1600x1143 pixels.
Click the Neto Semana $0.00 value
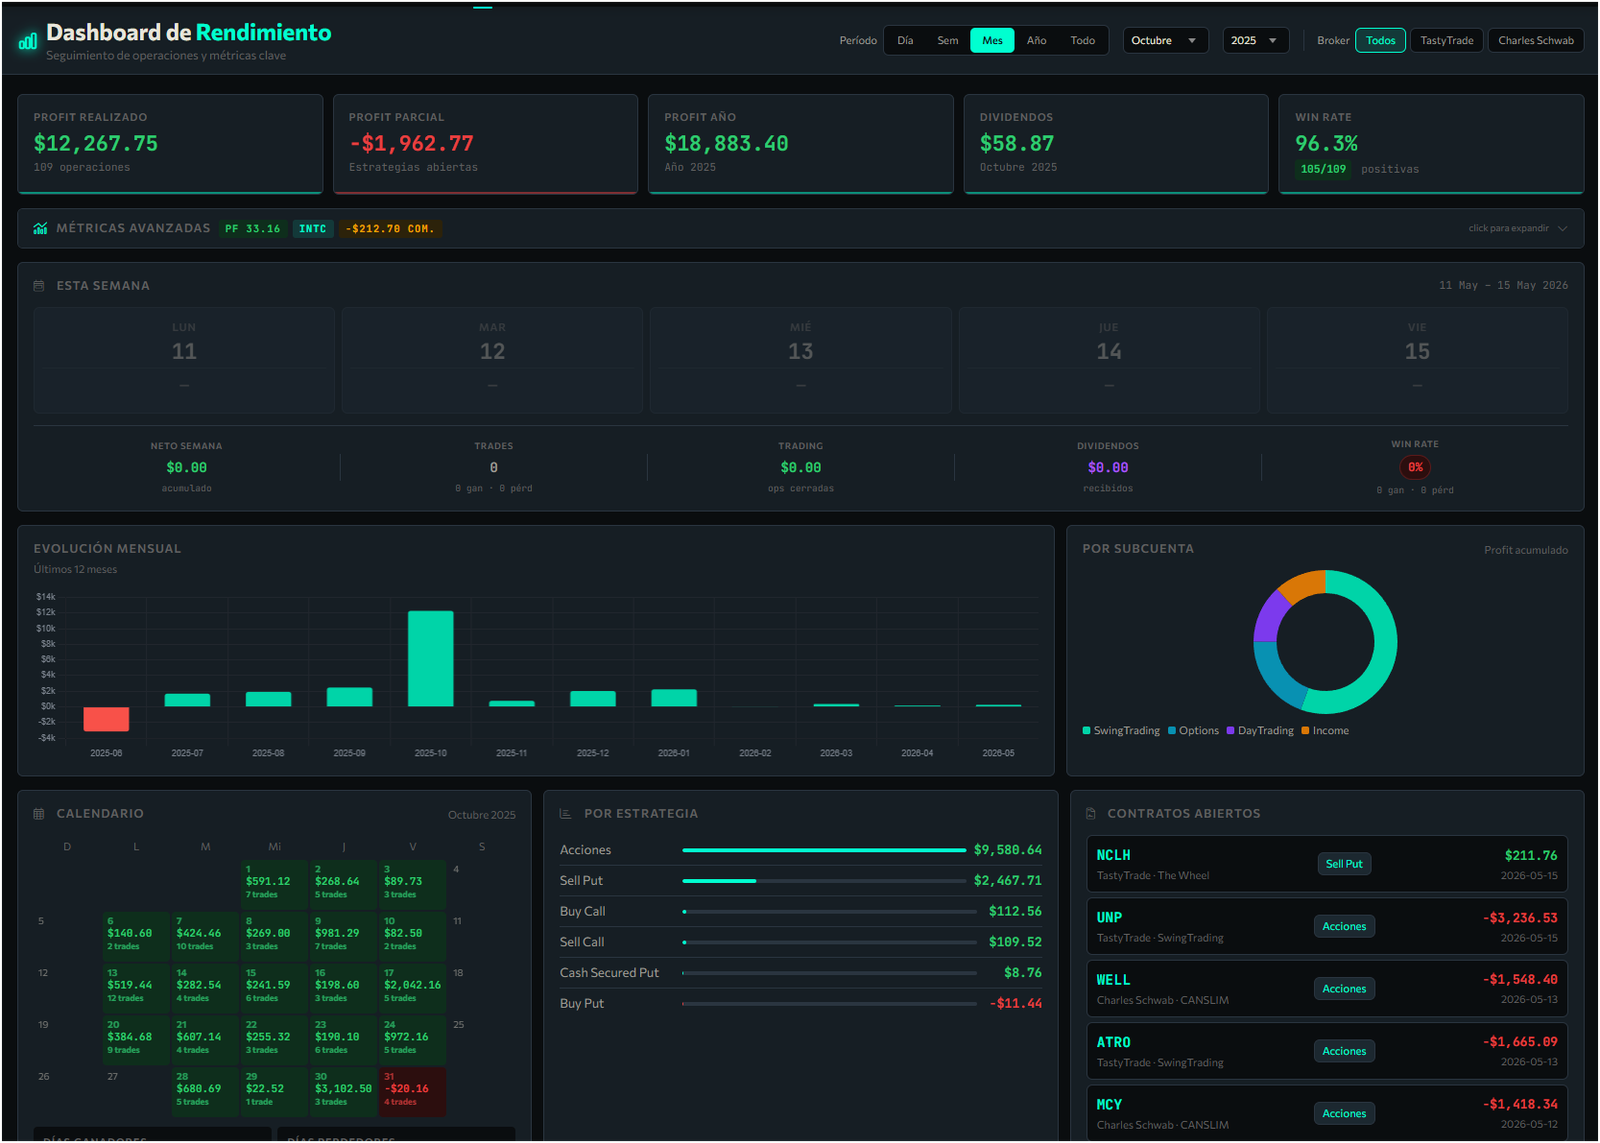pyautogui.click(x=187, y=468)
